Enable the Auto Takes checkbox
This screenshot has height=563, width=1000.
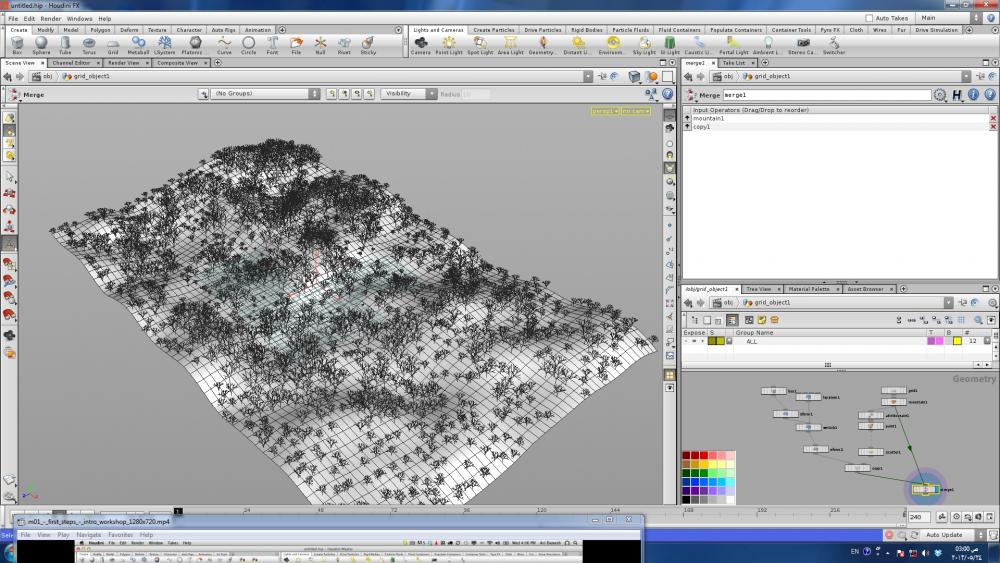pos(869,18)
